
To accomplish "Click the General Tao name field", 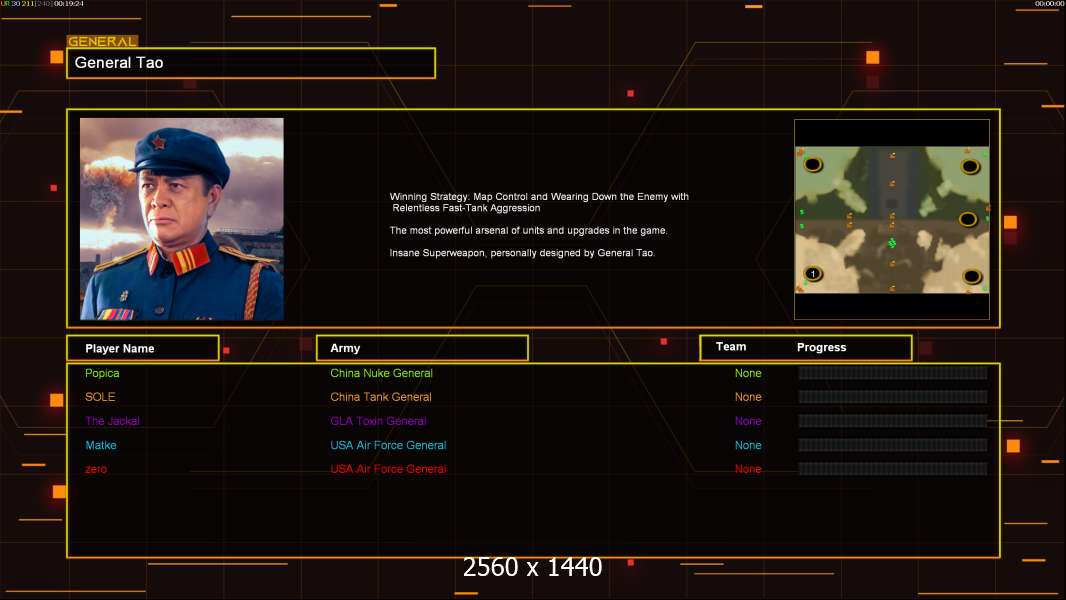I will tap(251, 63).
